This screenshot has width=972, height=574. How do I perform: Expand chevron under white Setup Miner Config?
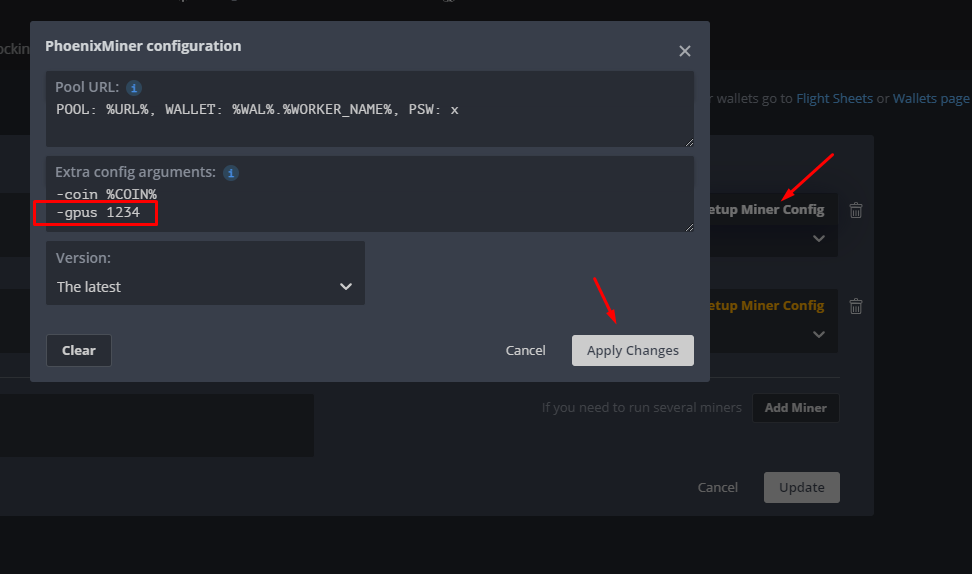pos(818,239)
